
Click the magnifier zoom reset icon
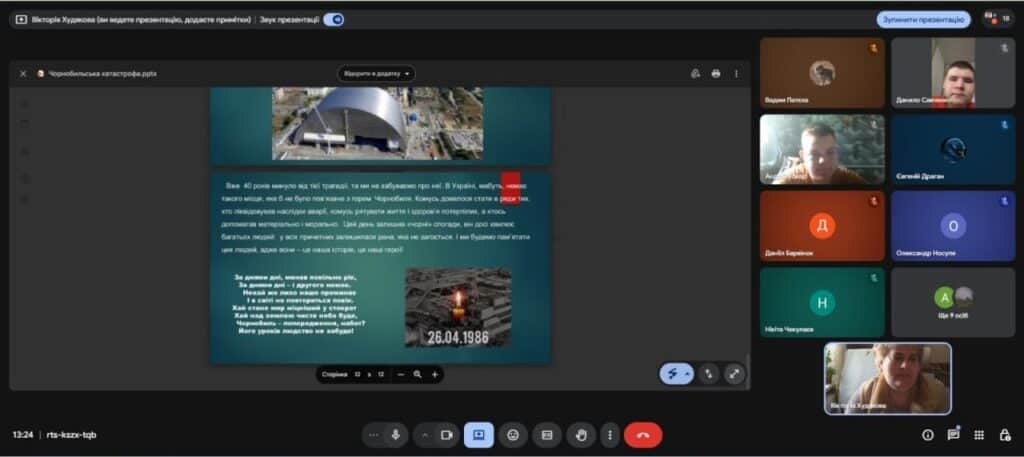pos(418,374)
